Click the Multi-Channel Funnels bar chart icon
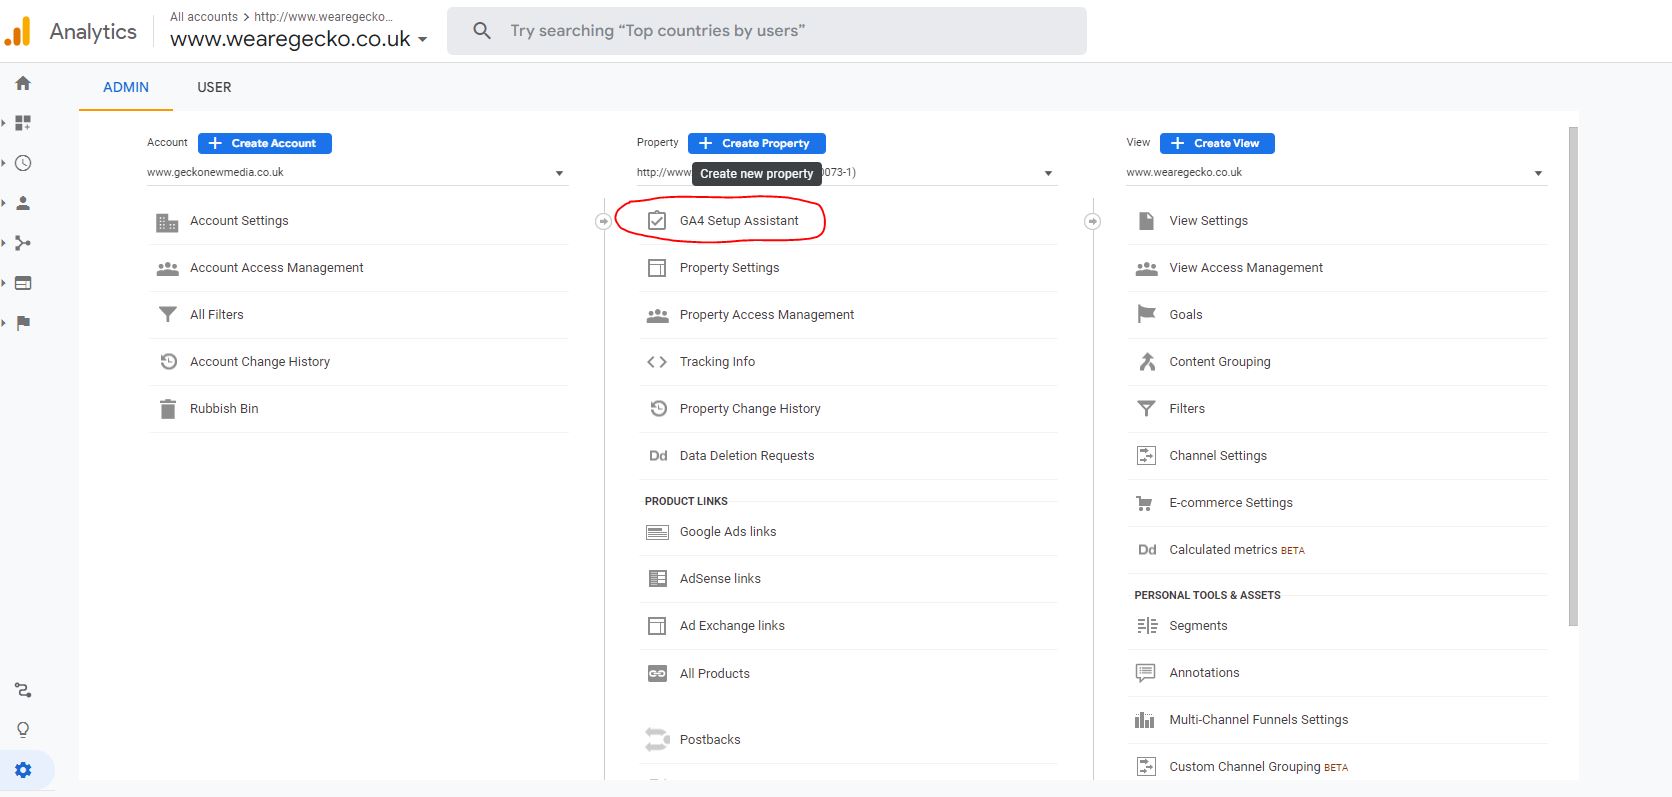The width and height of the screenshot is (1672, 797). (x=1145, y=720)
